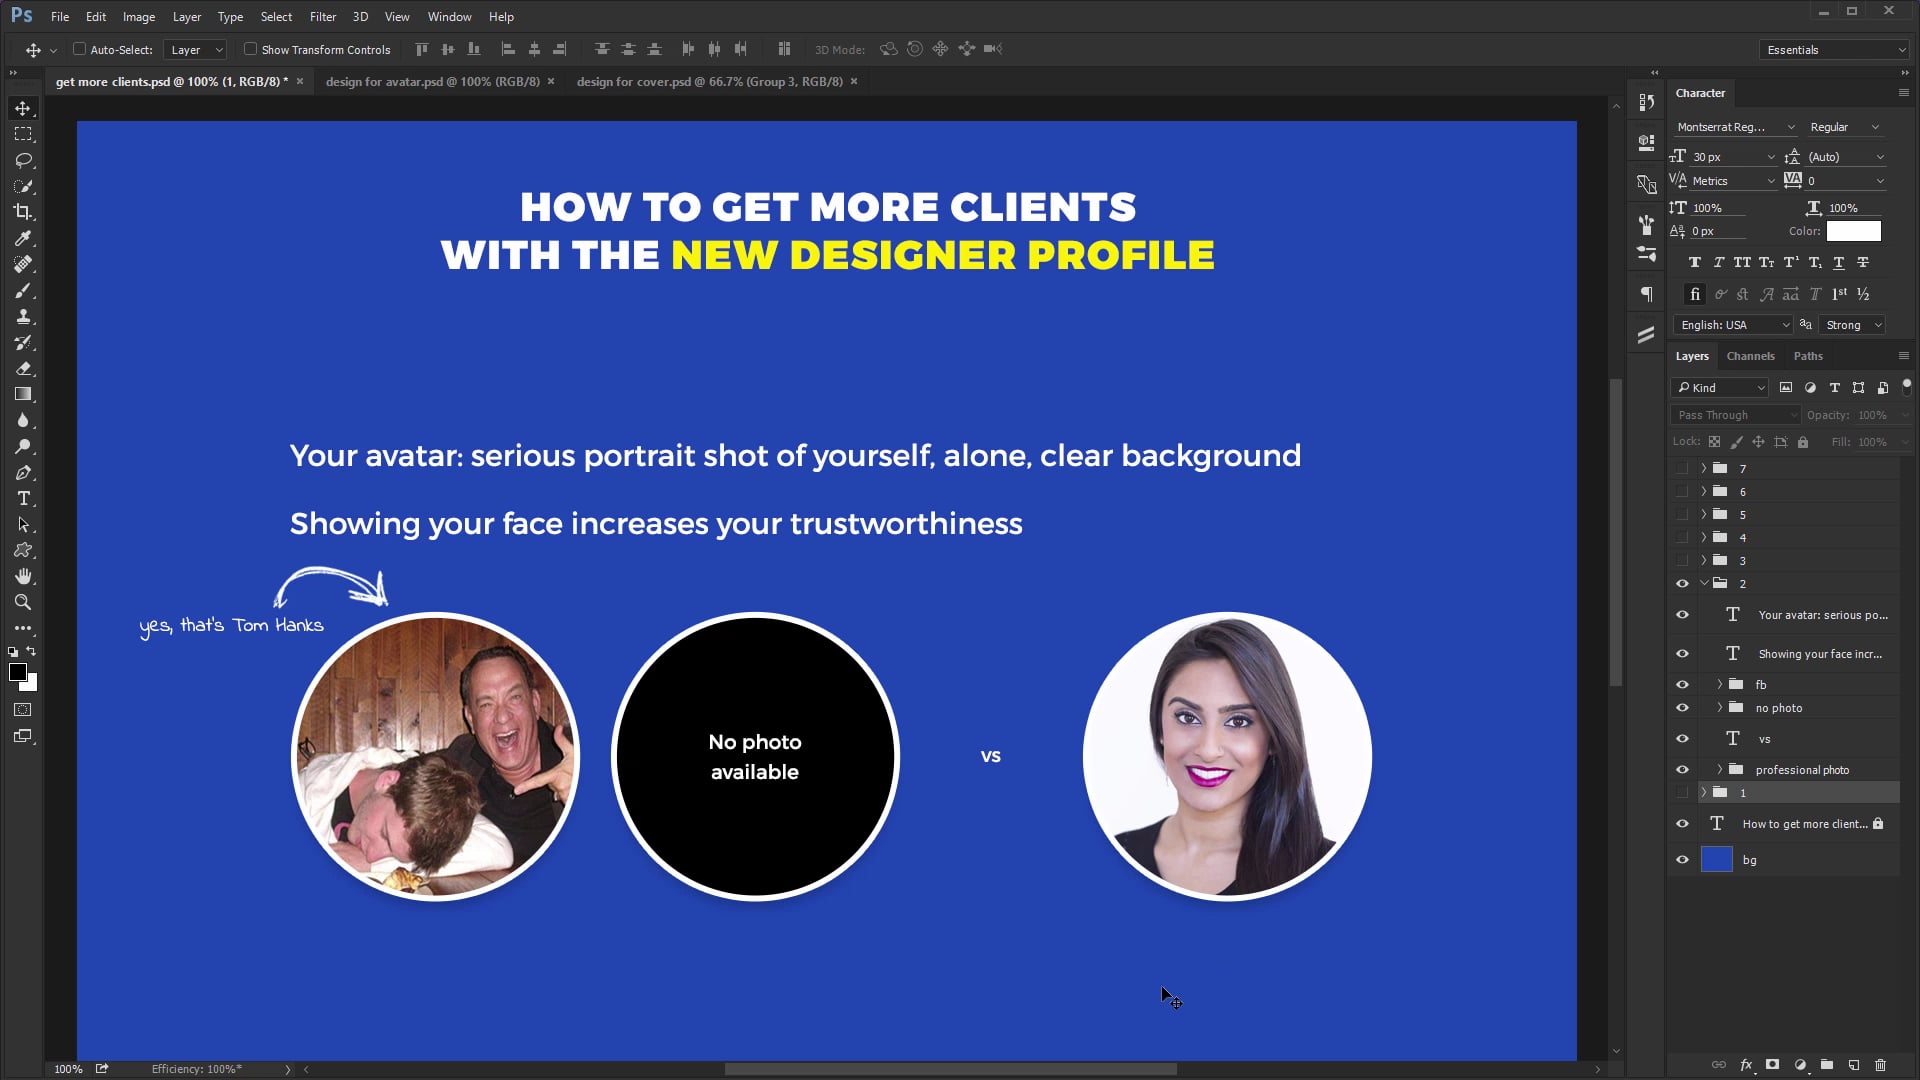Select the Crop tool
The height and width of the screenshot is (1080, 1920).
click(25, 212)
